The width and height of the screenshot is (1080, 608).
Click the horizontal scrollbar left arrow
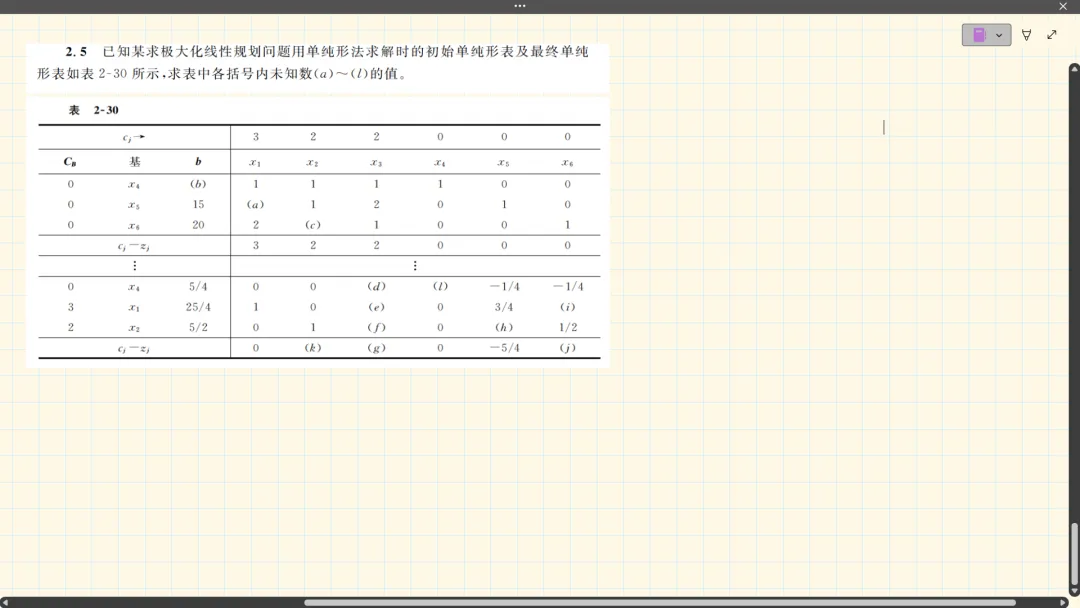click(5, 602)
